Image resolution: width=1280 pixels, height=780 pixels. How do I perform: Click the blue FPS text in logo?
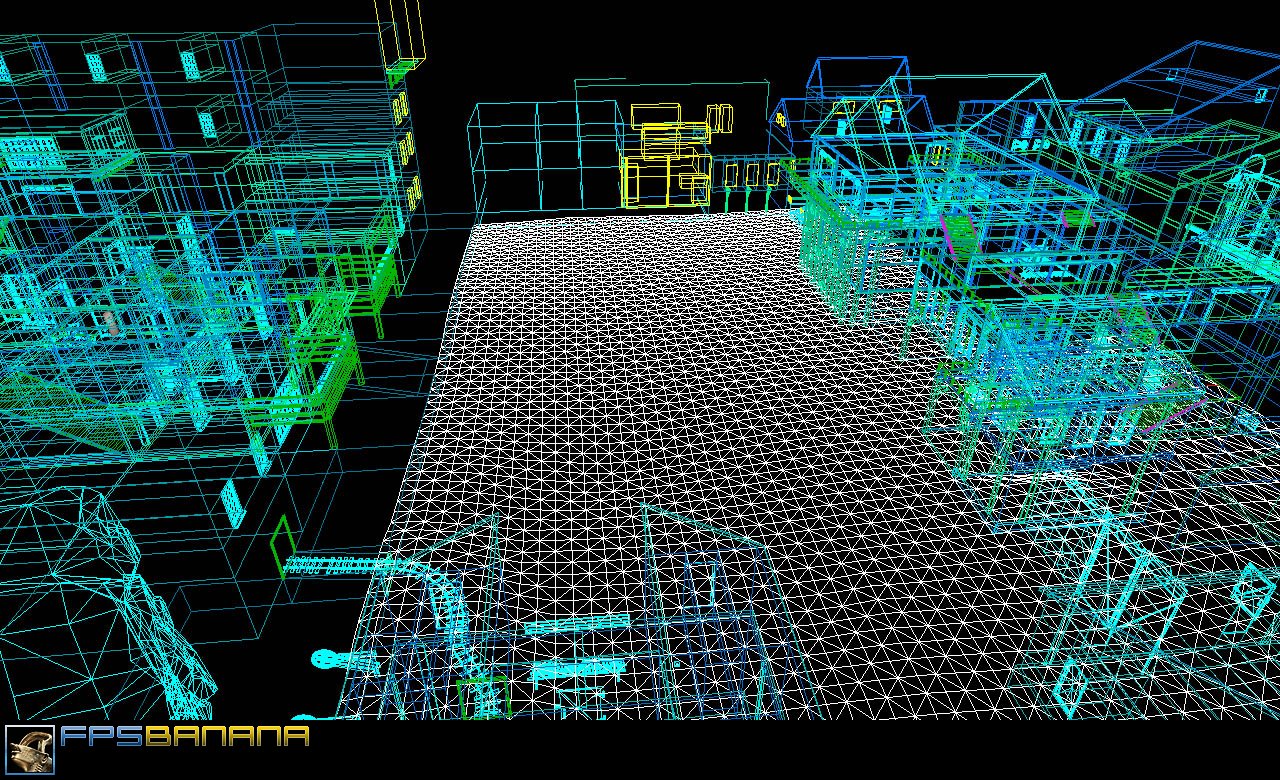pos(102,738)
